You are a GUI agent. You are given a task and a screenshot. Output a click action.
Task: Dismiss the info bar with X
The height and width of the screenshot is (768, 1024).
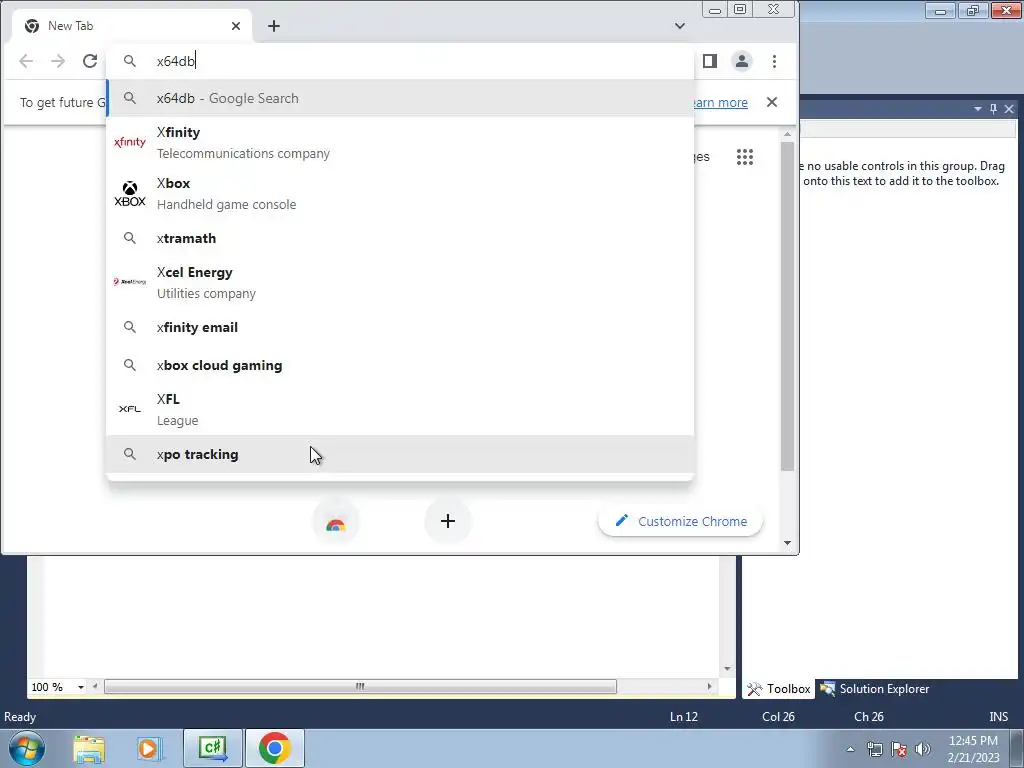tap(772, 102)
